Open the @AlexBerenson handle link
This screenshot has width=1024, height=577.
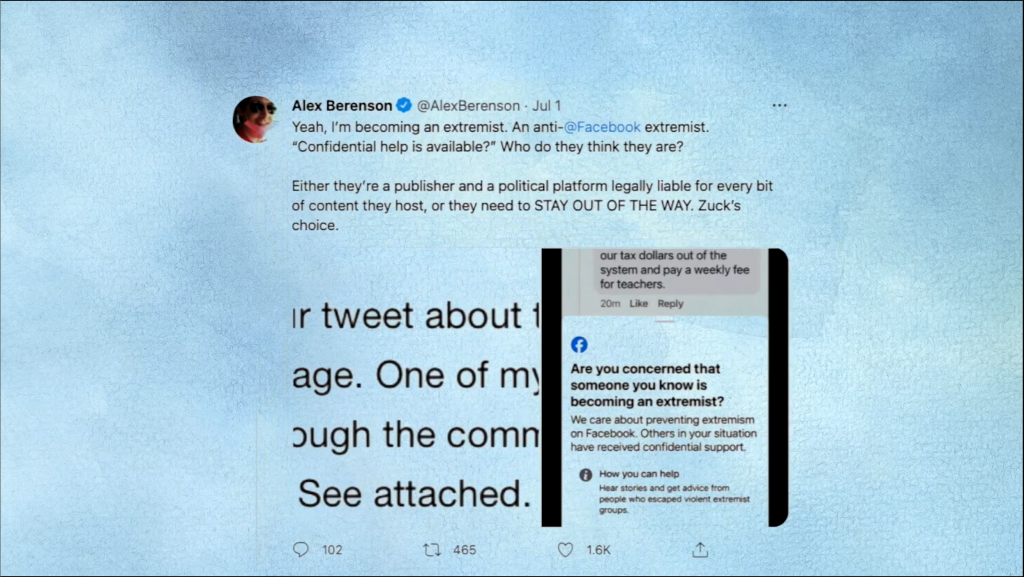click(468, 106)
